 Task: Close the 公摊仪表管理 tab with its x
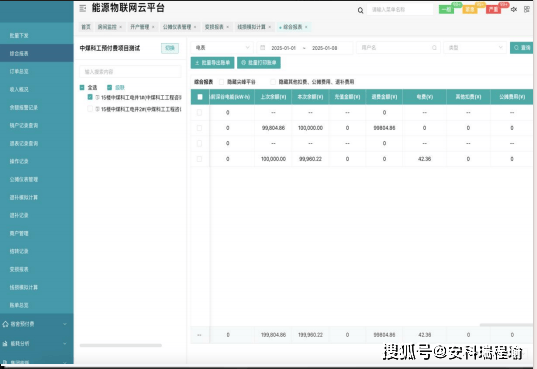click(x=195, y=27)
